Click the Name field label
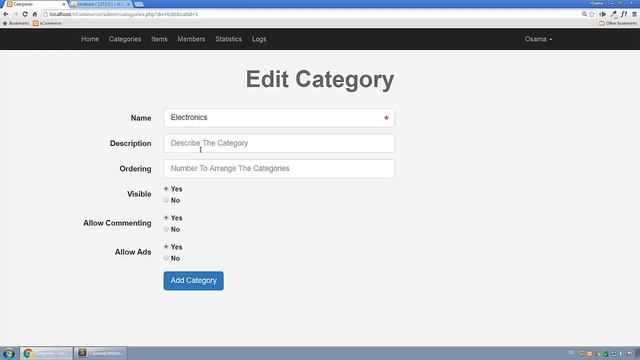This screenshot has height=360, width=640. (141, 118)
